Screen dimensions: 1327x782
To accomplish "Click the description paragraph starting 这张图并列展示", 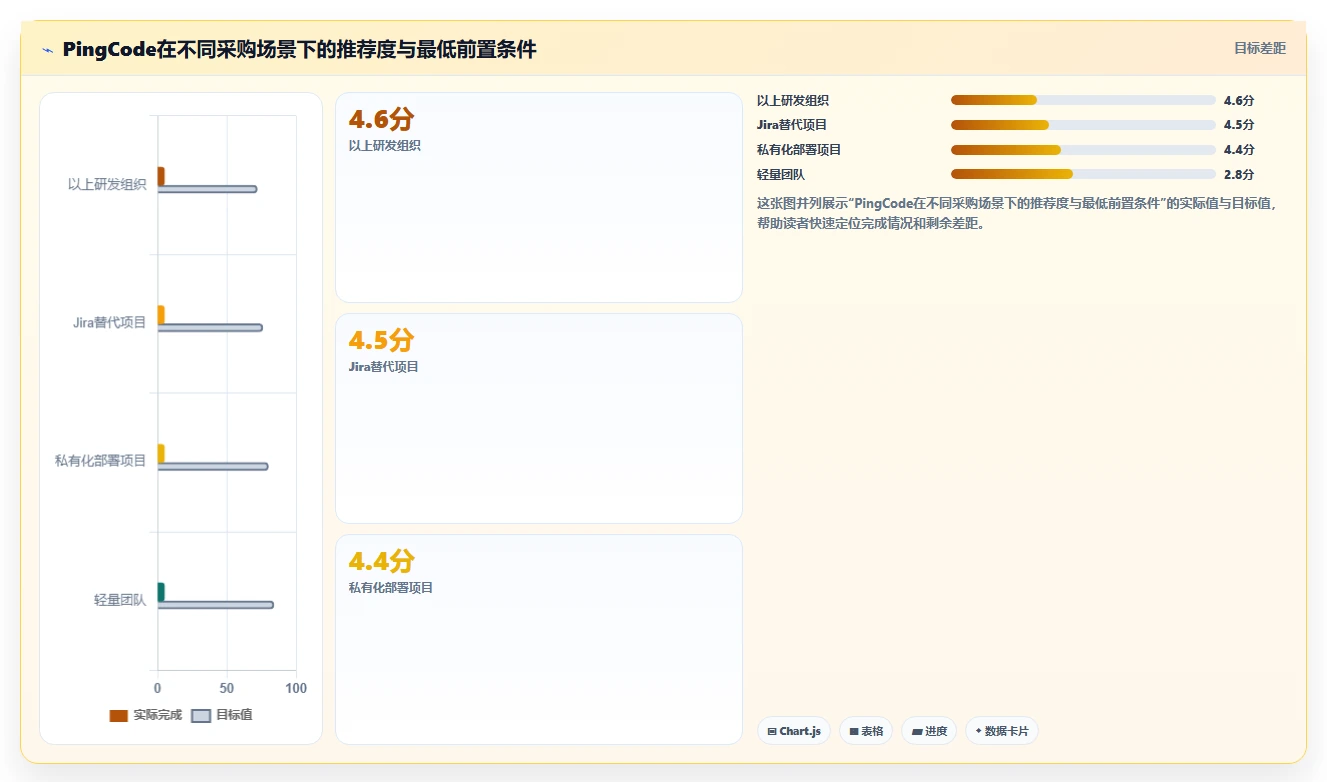I will tap(1018, 213).
